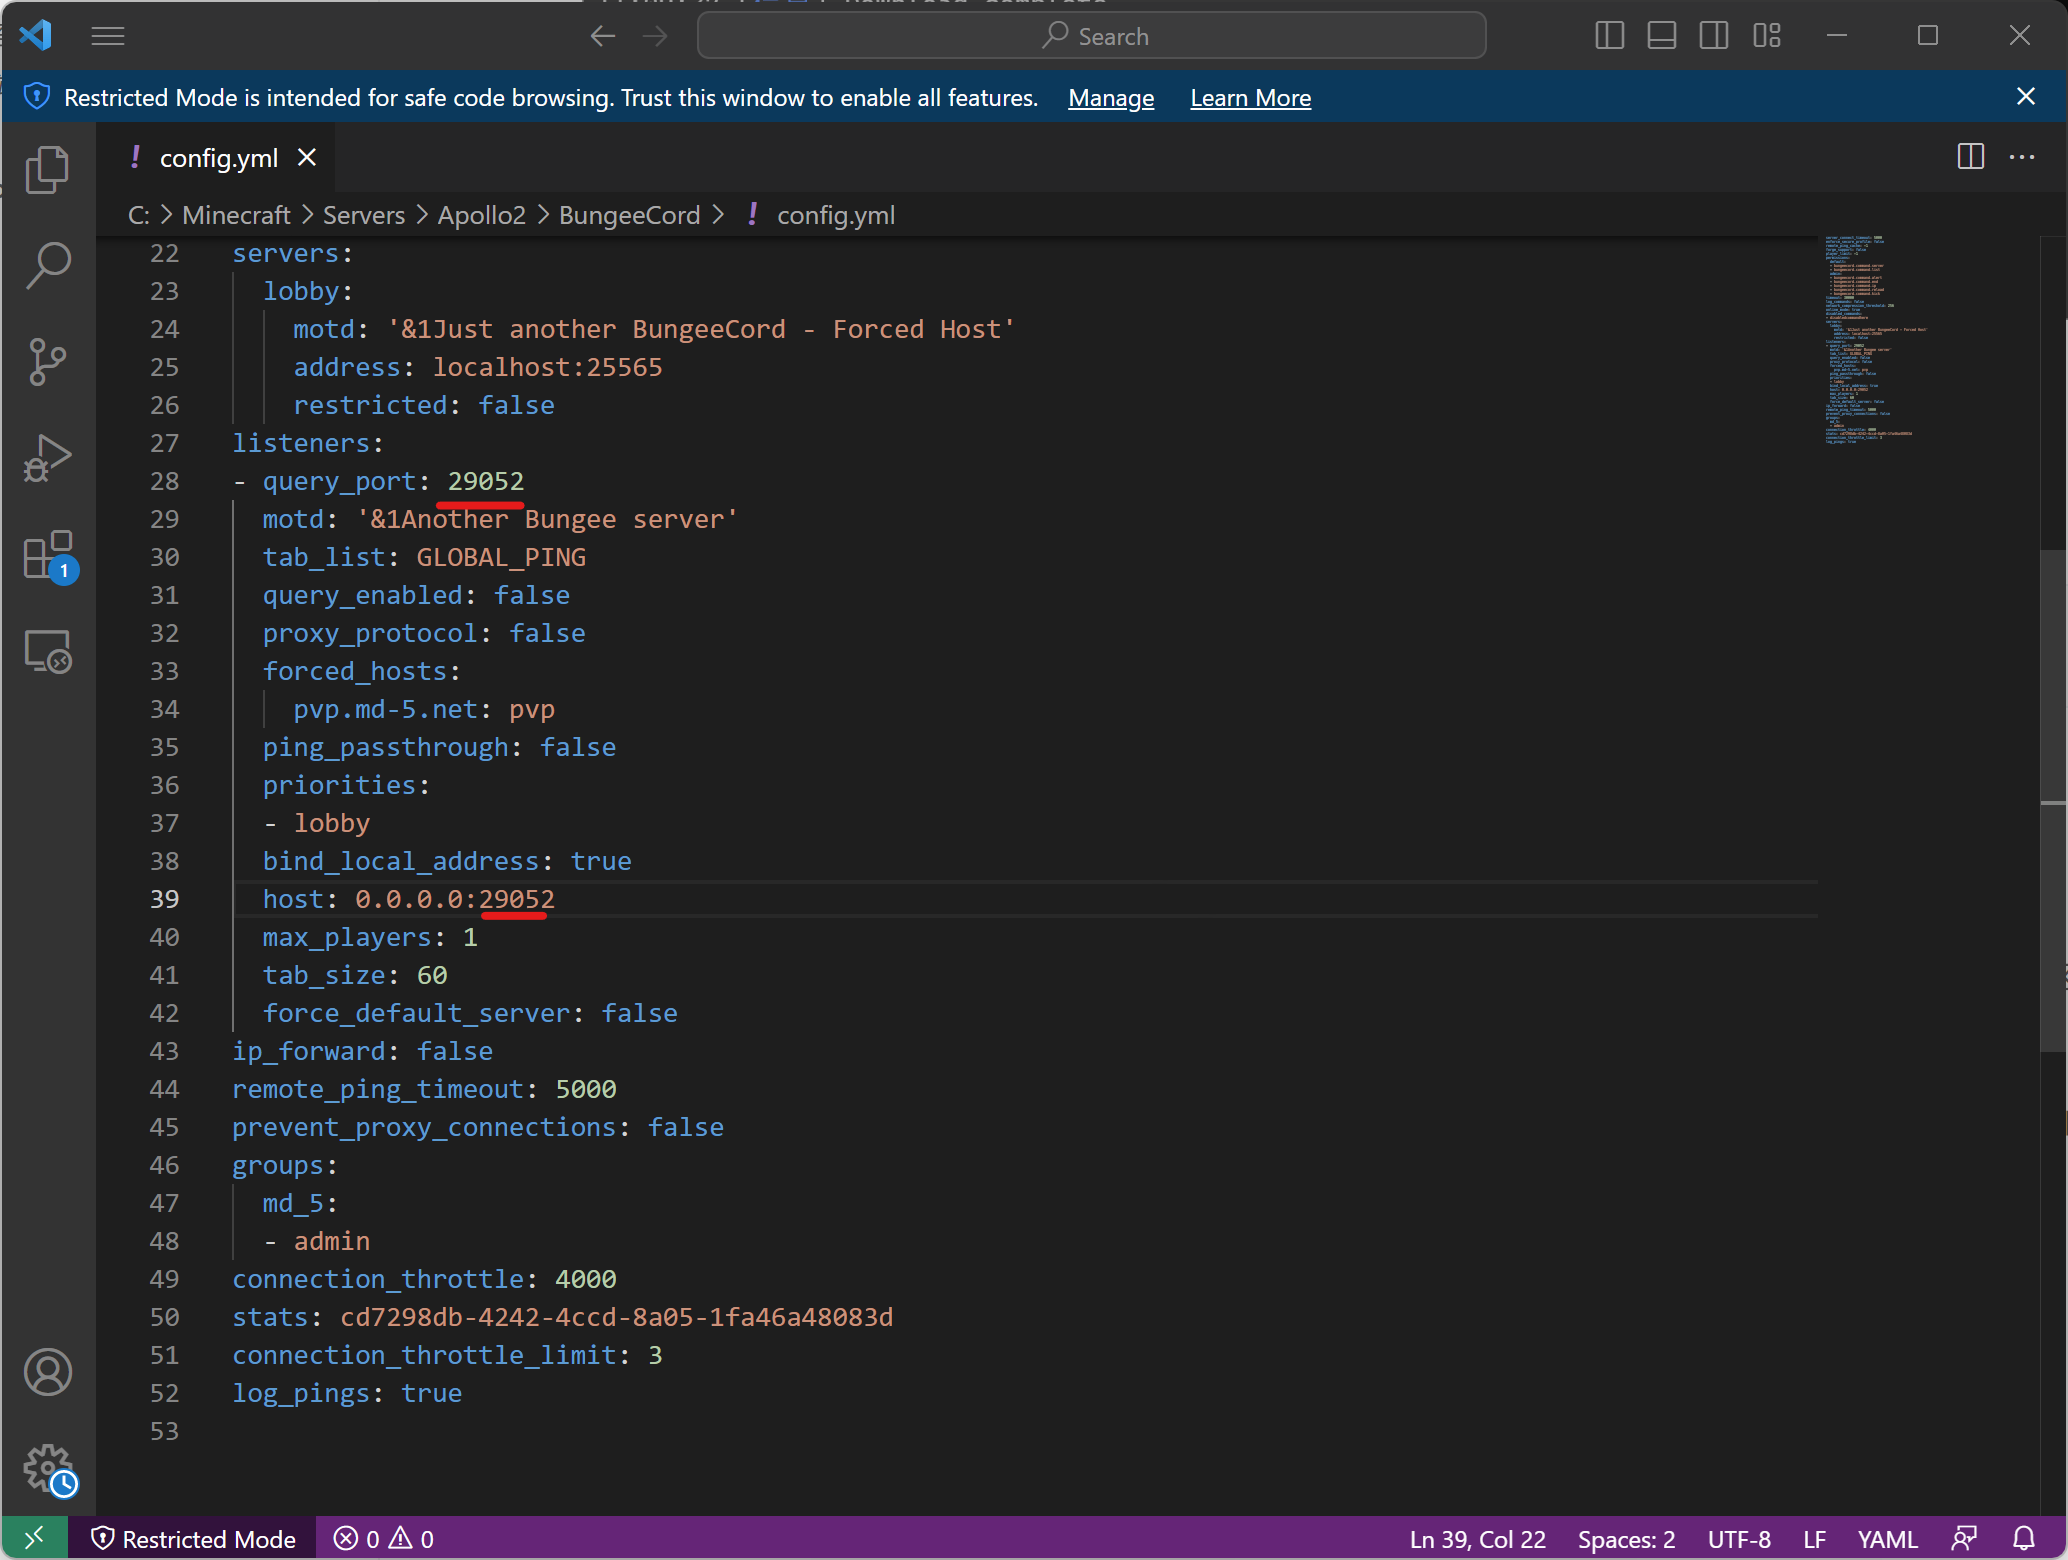Click Ln 39, Col 22 indicator
The image size is (2068, 1560).
[x=1477, y=1539]
